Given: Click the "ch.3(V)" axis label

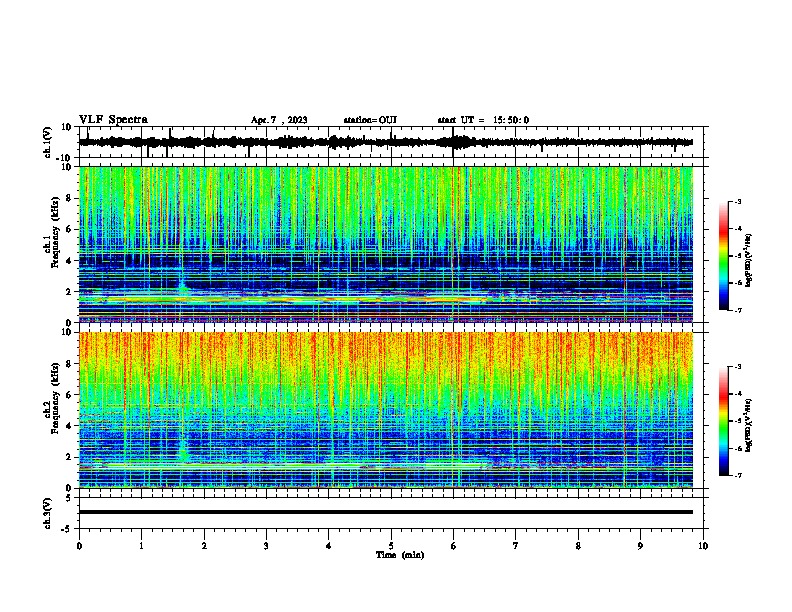Looking at the screenshot, I should pos(47,514).
